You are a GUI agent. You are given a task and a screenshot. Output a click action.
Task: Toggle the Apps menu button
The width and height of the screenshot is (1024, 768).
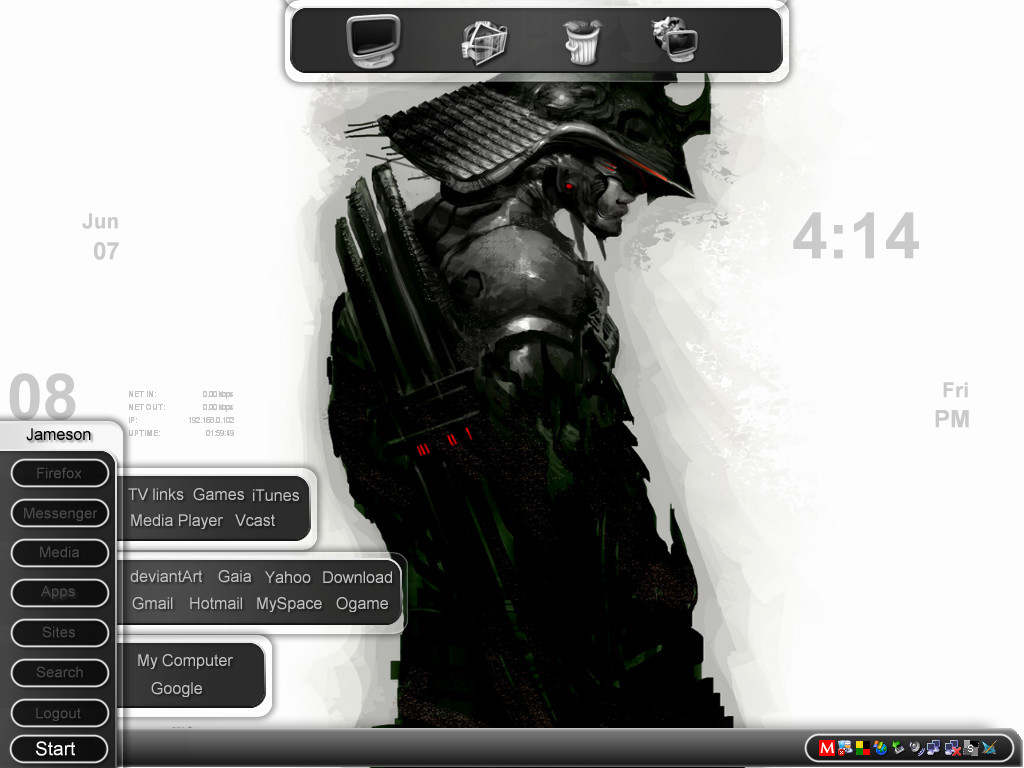[x=59, y=592]
